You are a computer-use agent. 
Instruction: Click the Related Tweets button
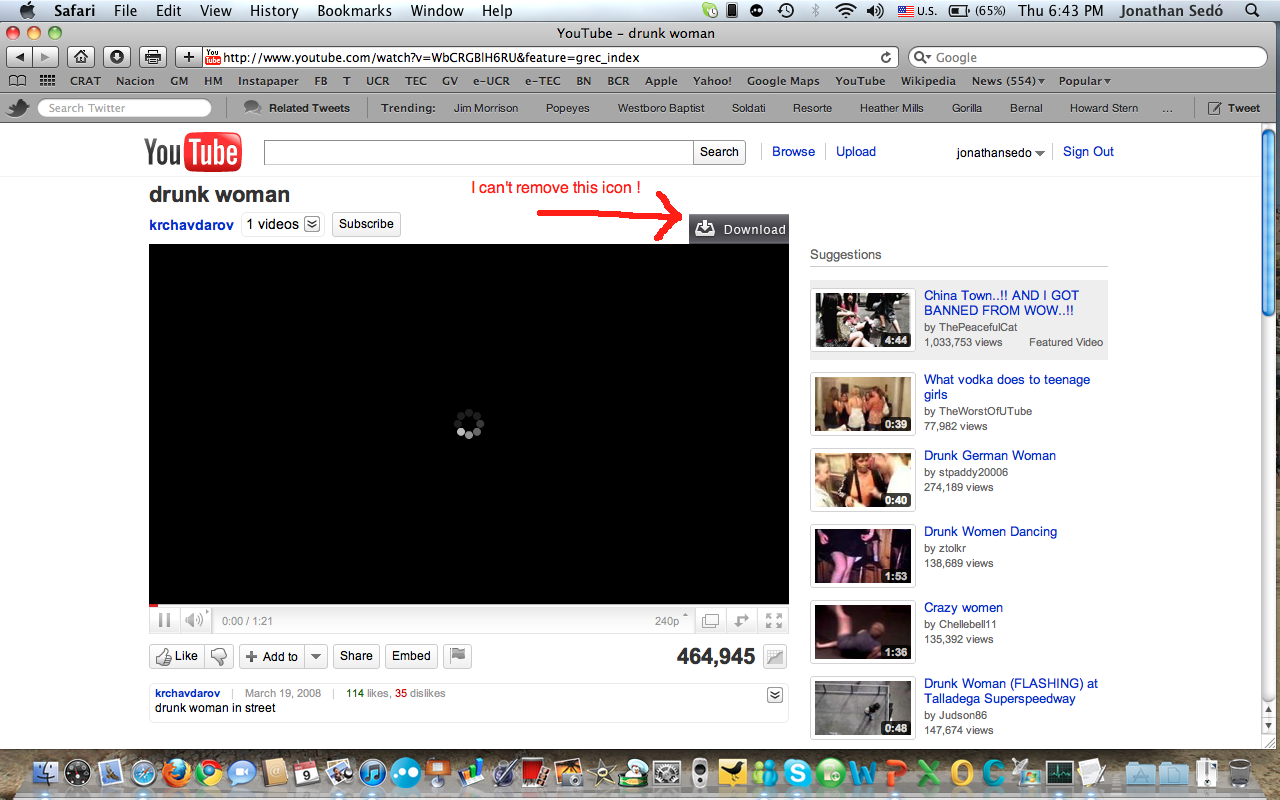coord(297,108)
